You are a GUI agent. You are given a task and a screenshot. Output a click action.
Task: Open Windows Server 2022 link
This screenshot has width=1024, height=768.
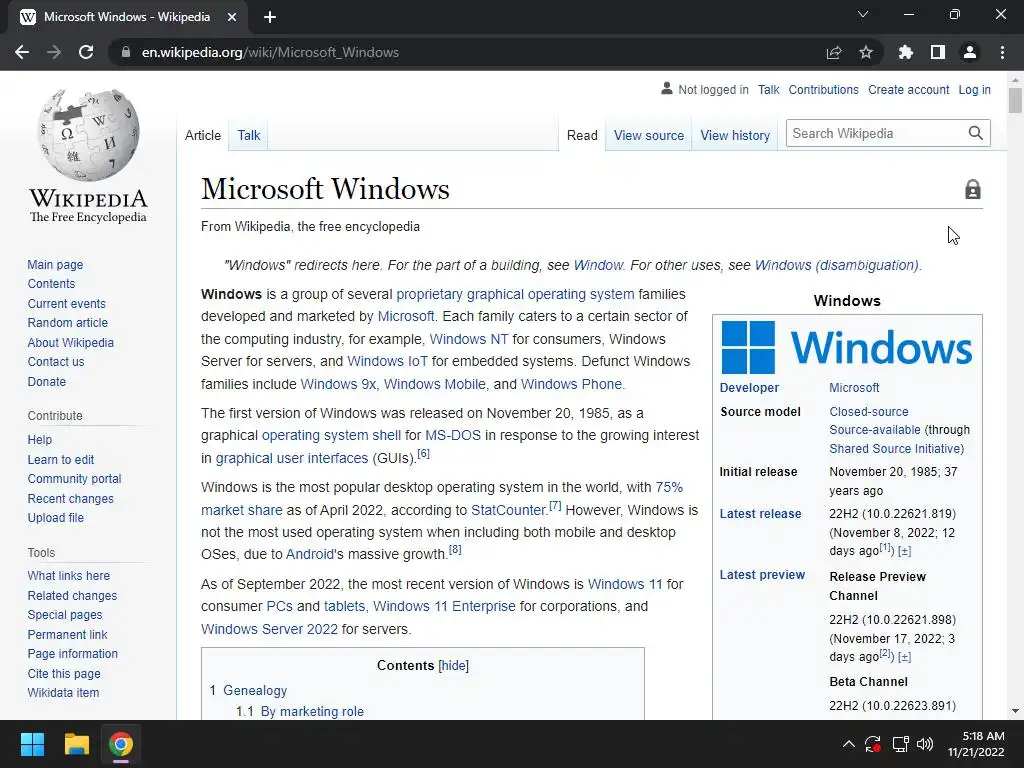pyautogui.click(x=269, y=629)
